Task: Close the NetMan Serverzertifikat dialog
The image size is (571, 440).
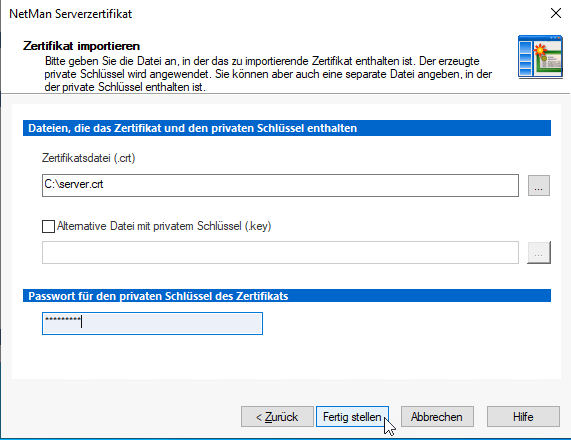Action: point(556,13)
